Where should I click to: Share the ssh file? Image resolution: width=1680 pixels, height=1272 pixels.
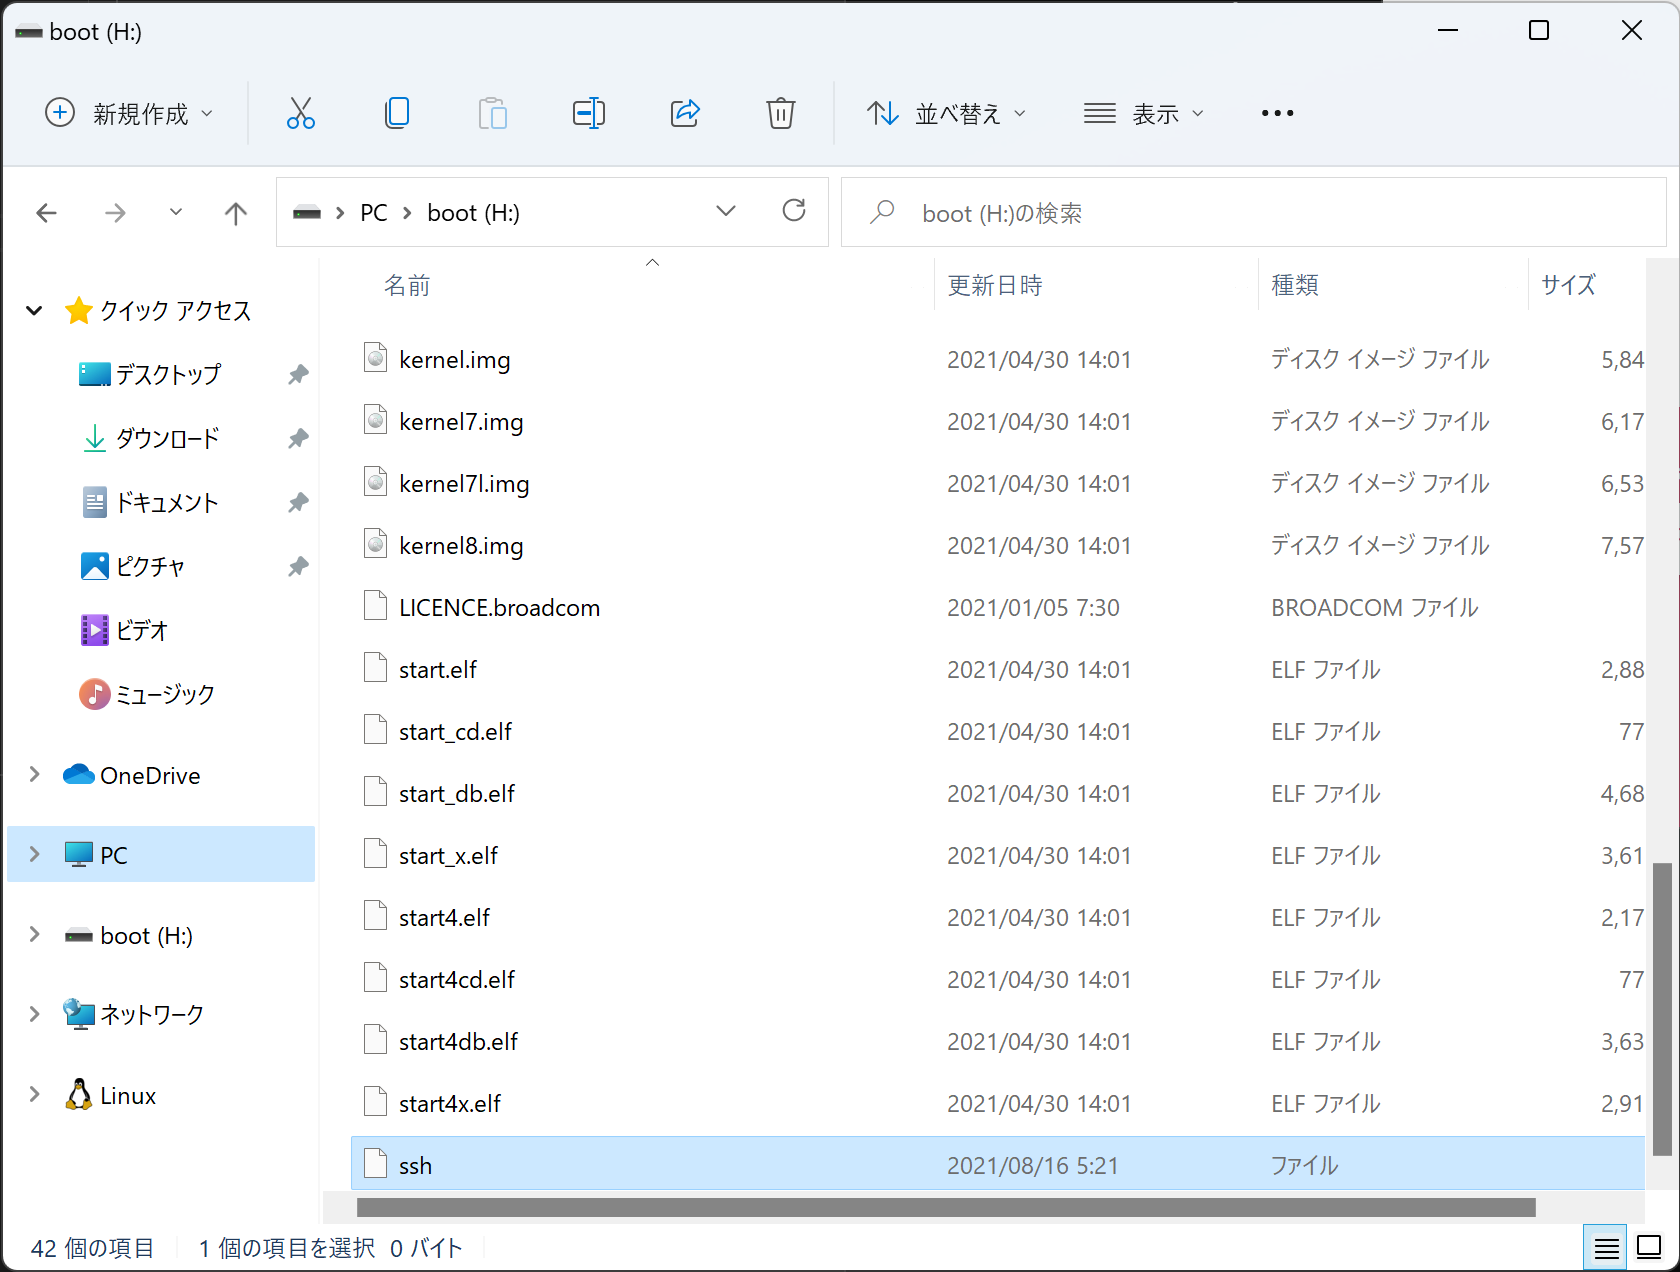click(x=685, y=113)
